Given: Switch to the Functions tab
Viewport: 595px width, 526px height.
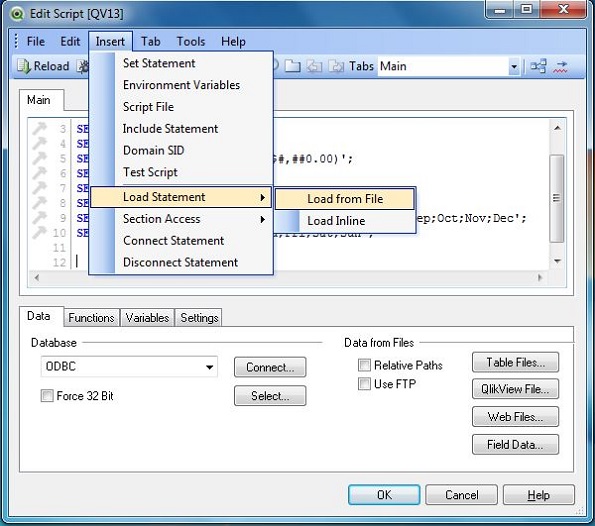Looking at the screenshot, I should tap(91, 318).
